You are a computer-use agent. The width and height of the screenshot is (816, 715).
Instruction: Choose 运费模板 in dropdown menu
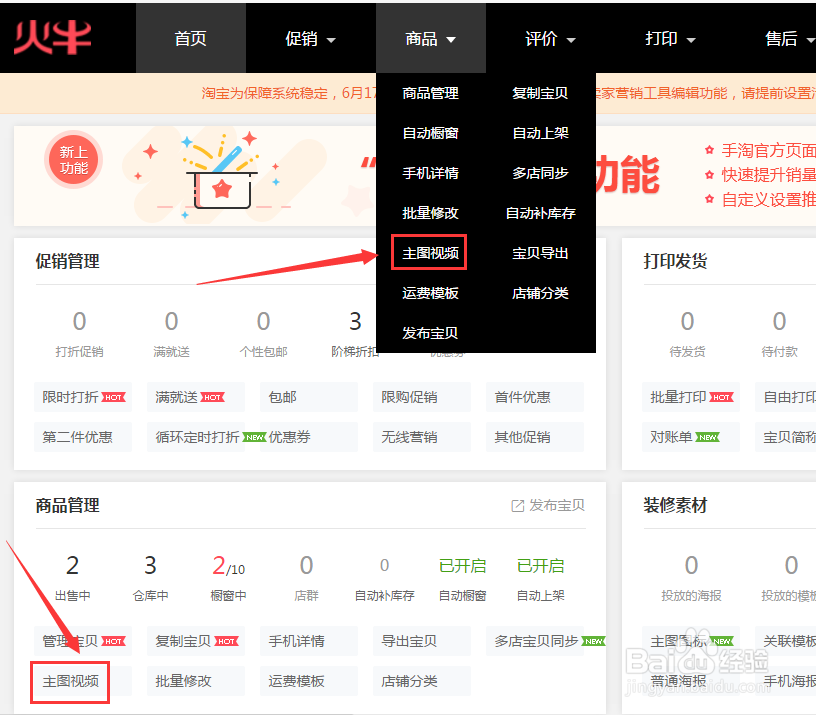point(430,293)
